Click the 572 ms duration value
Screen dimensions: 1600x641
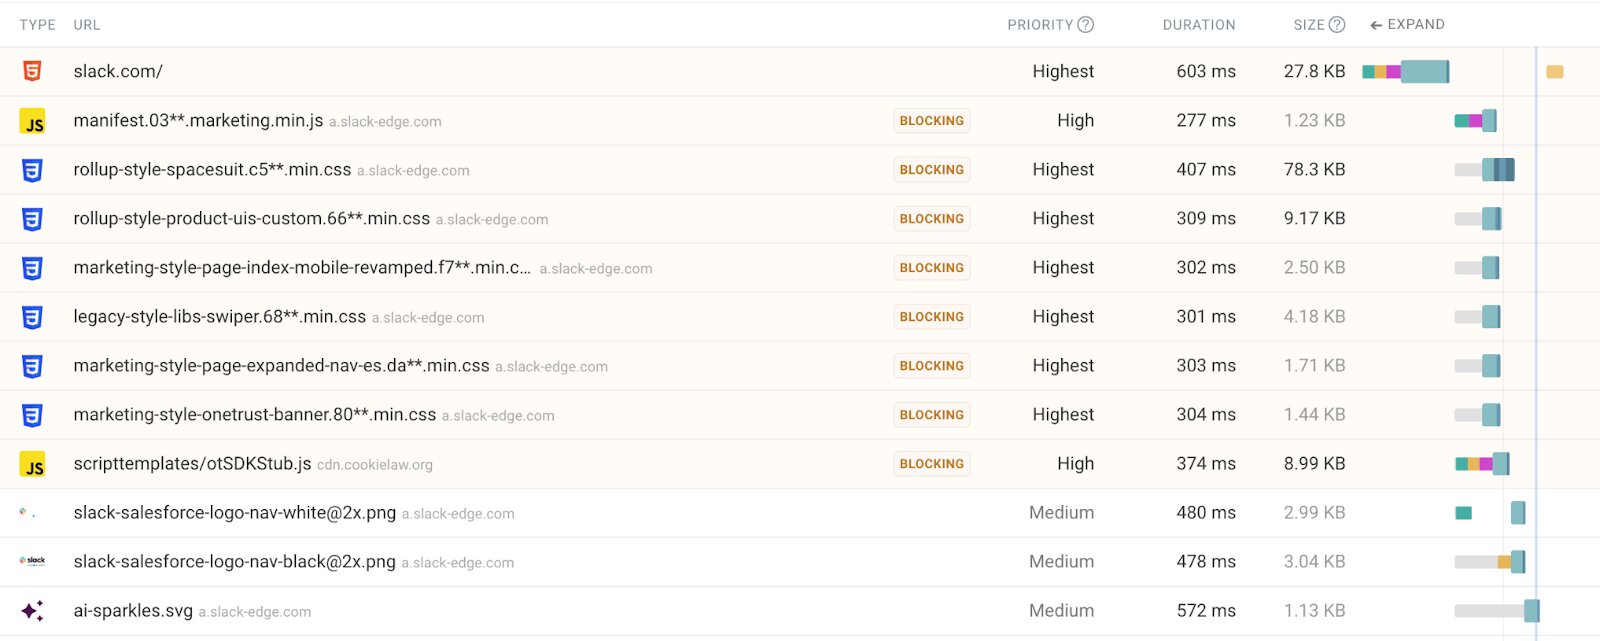[x=1206, y=610]
